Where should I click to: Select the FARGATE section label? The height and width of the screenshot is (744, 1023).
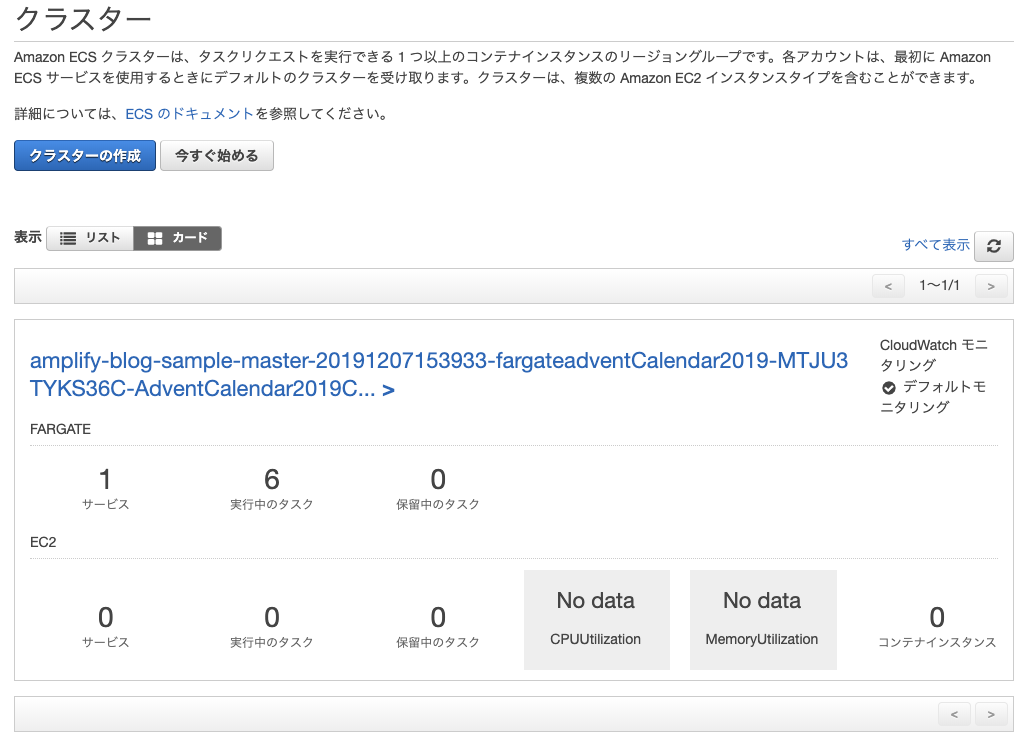tap(59, 428)
